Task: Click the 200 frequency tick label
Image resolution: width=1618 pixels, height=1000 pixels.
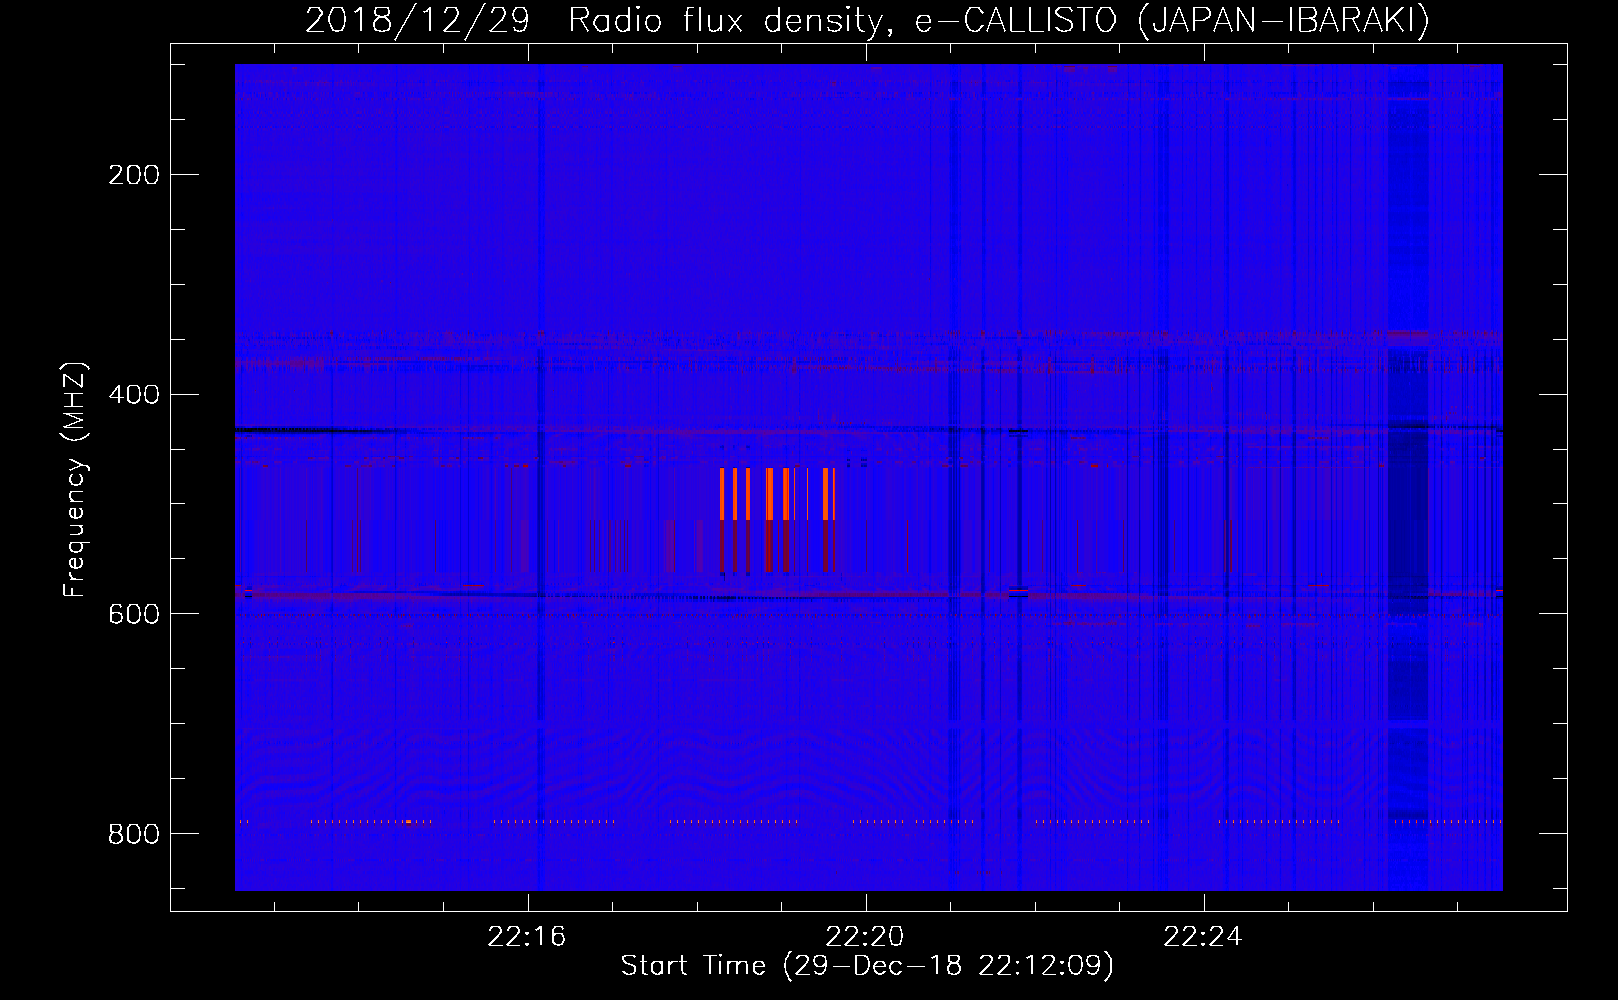Action: pyautogui.click(x=134, y=175)
